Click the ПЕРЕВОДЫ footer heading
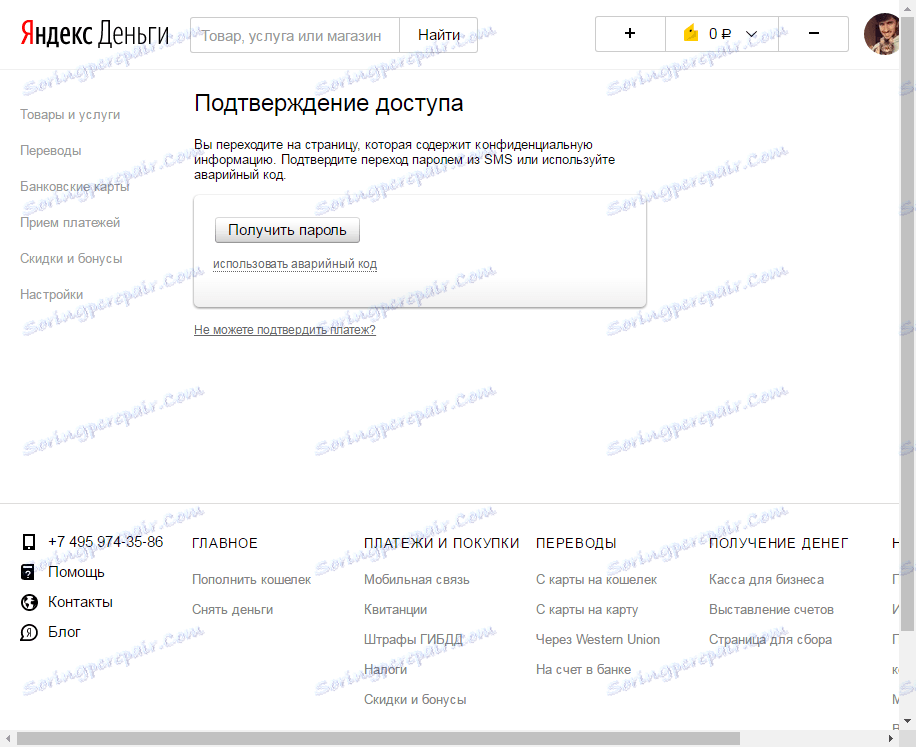 click(x=576, y=543)
